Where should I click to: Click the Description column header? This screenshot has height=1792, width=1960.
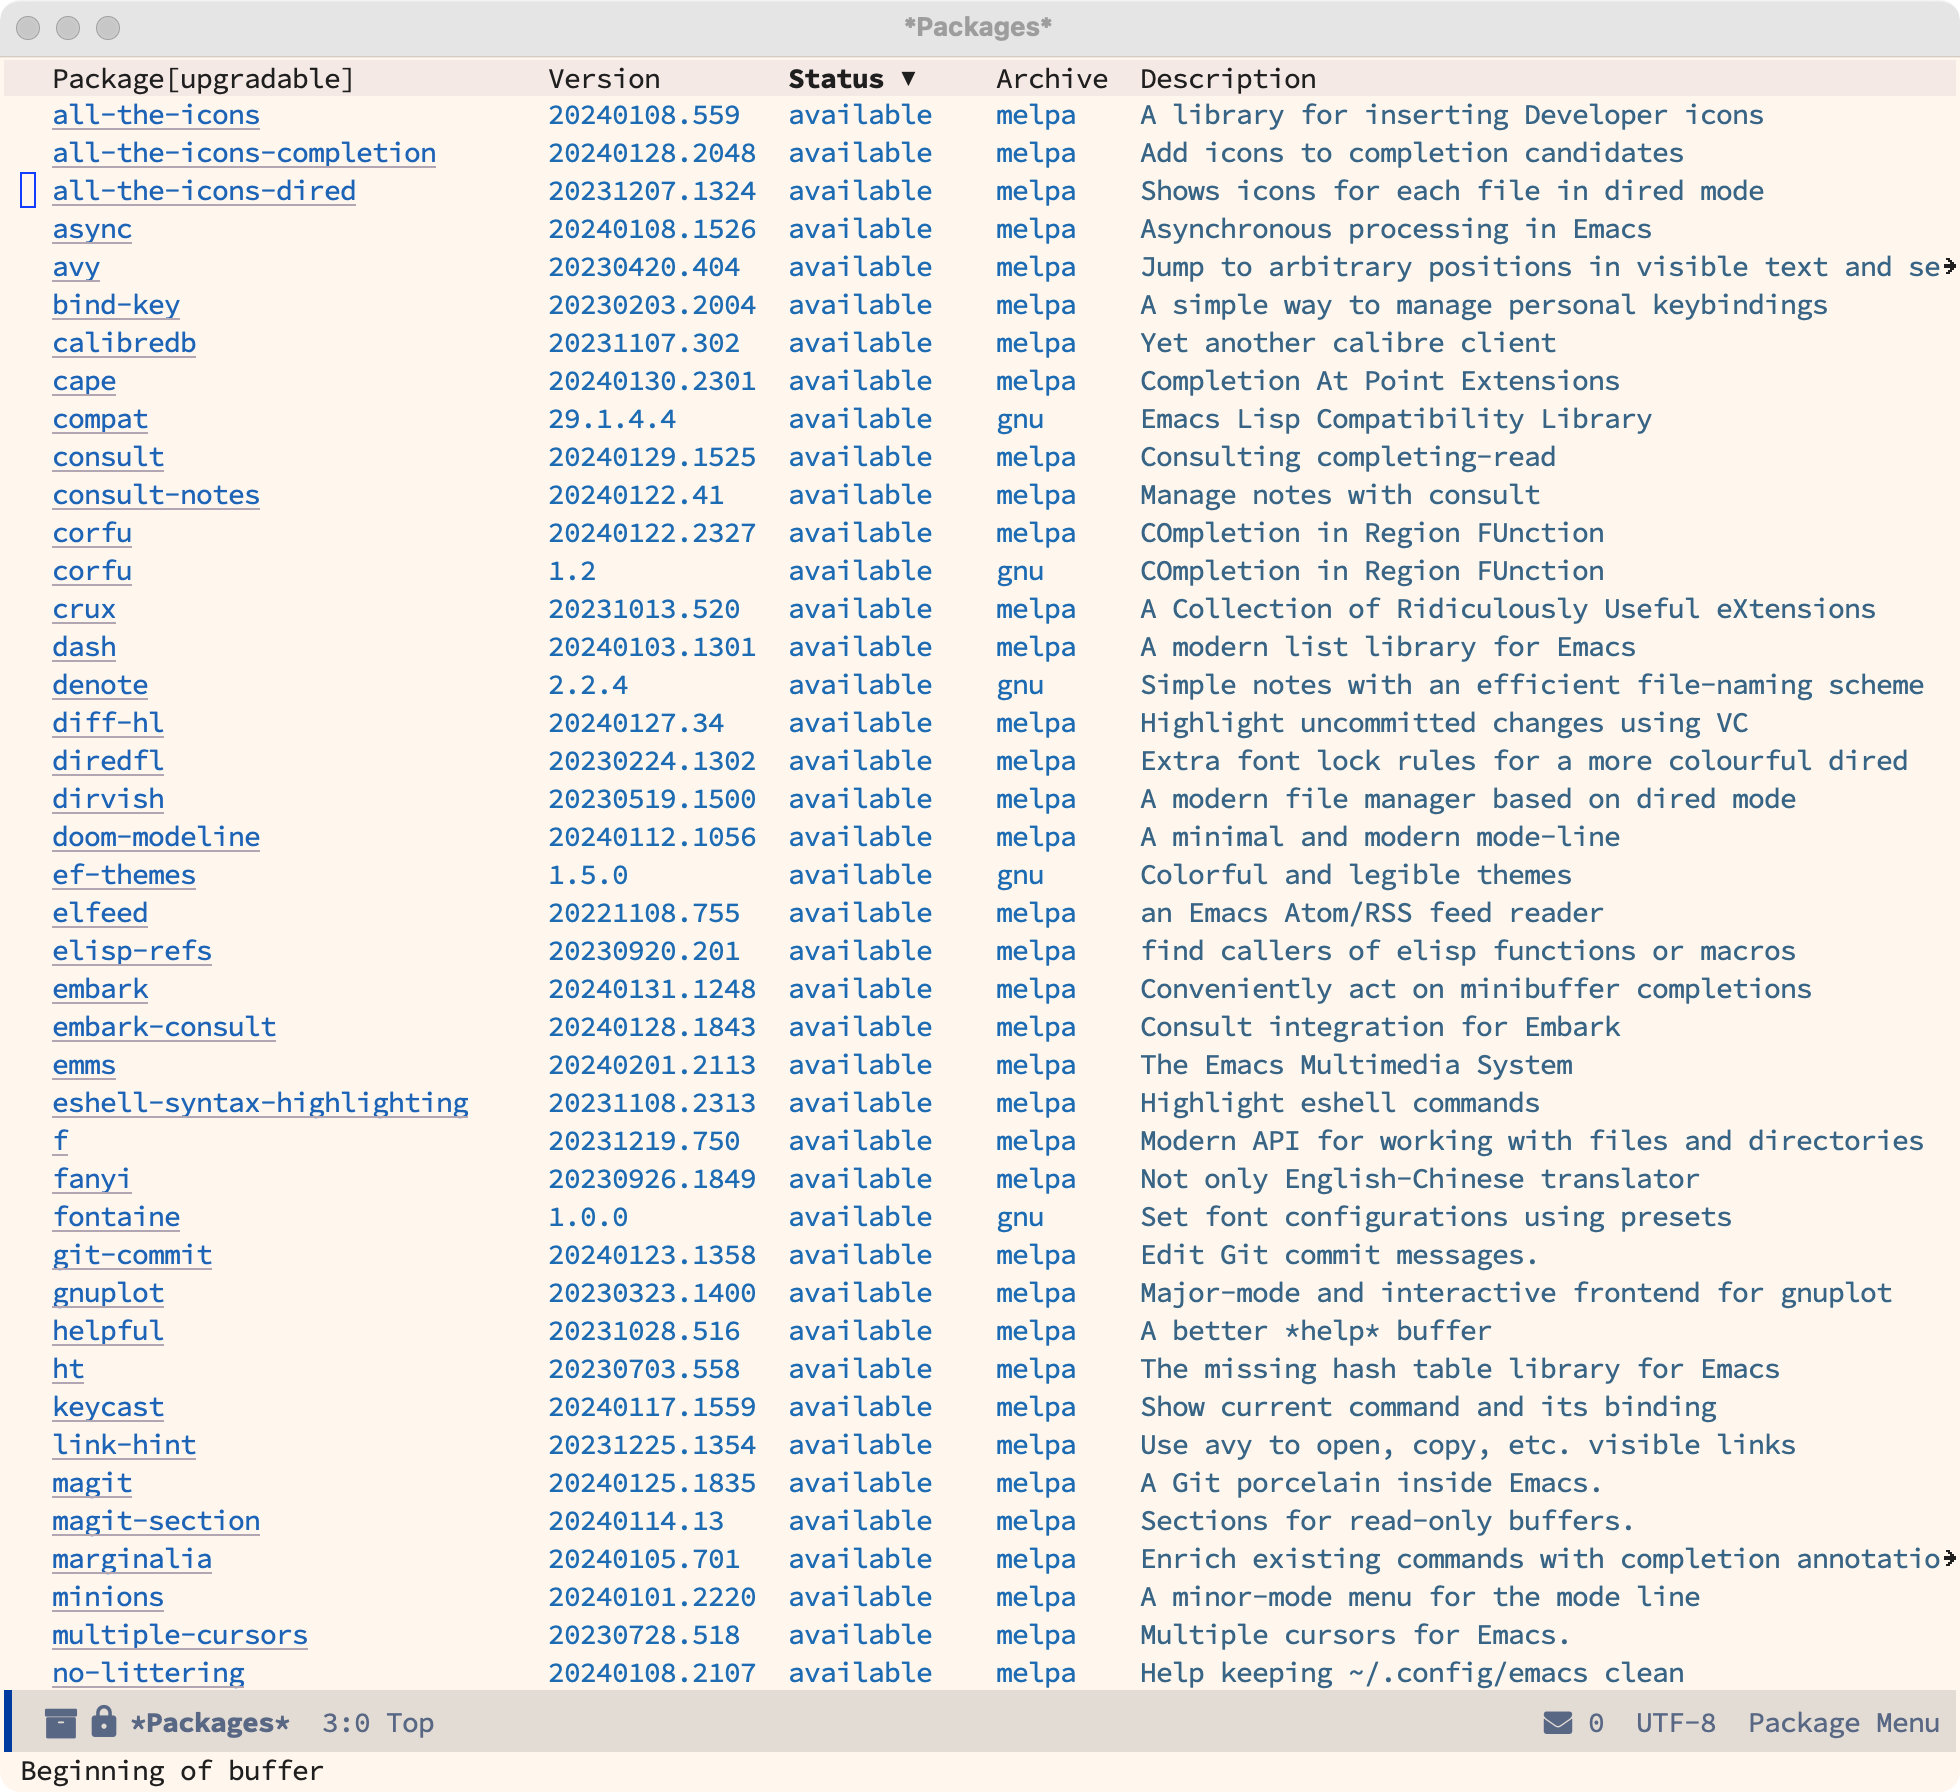1228,78
